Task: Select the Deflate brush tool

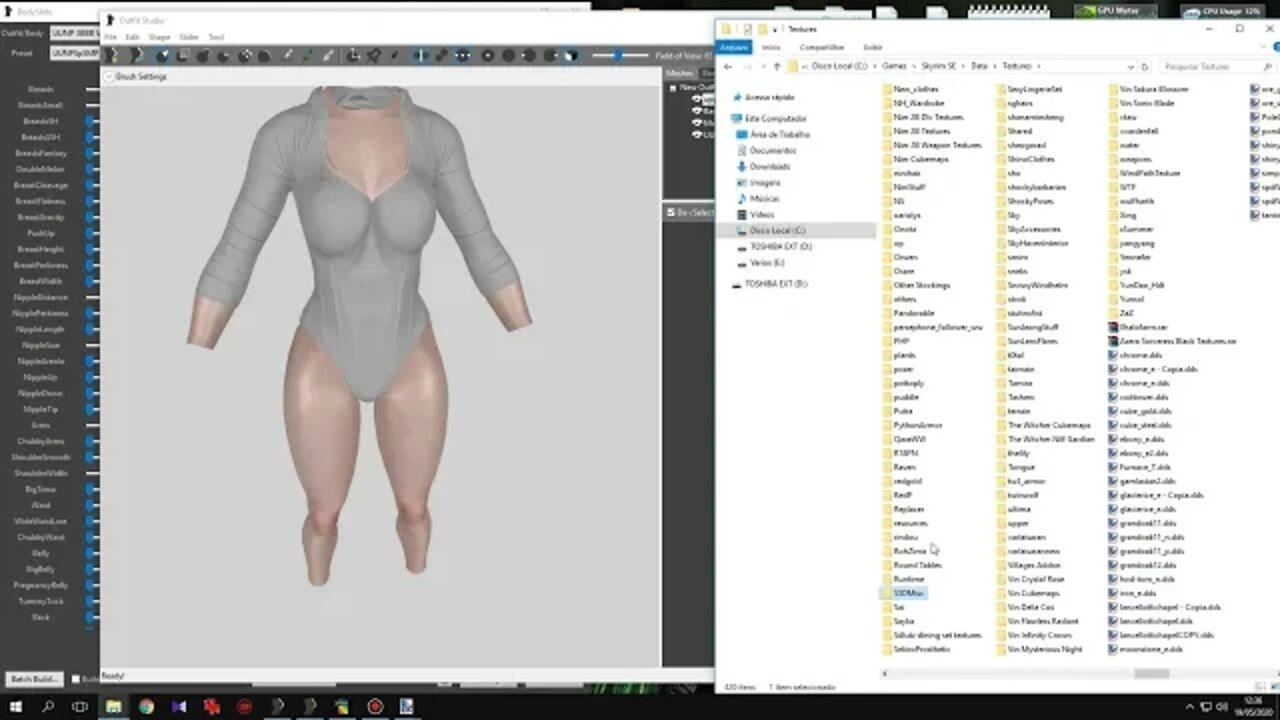Action: pos(223,56)
